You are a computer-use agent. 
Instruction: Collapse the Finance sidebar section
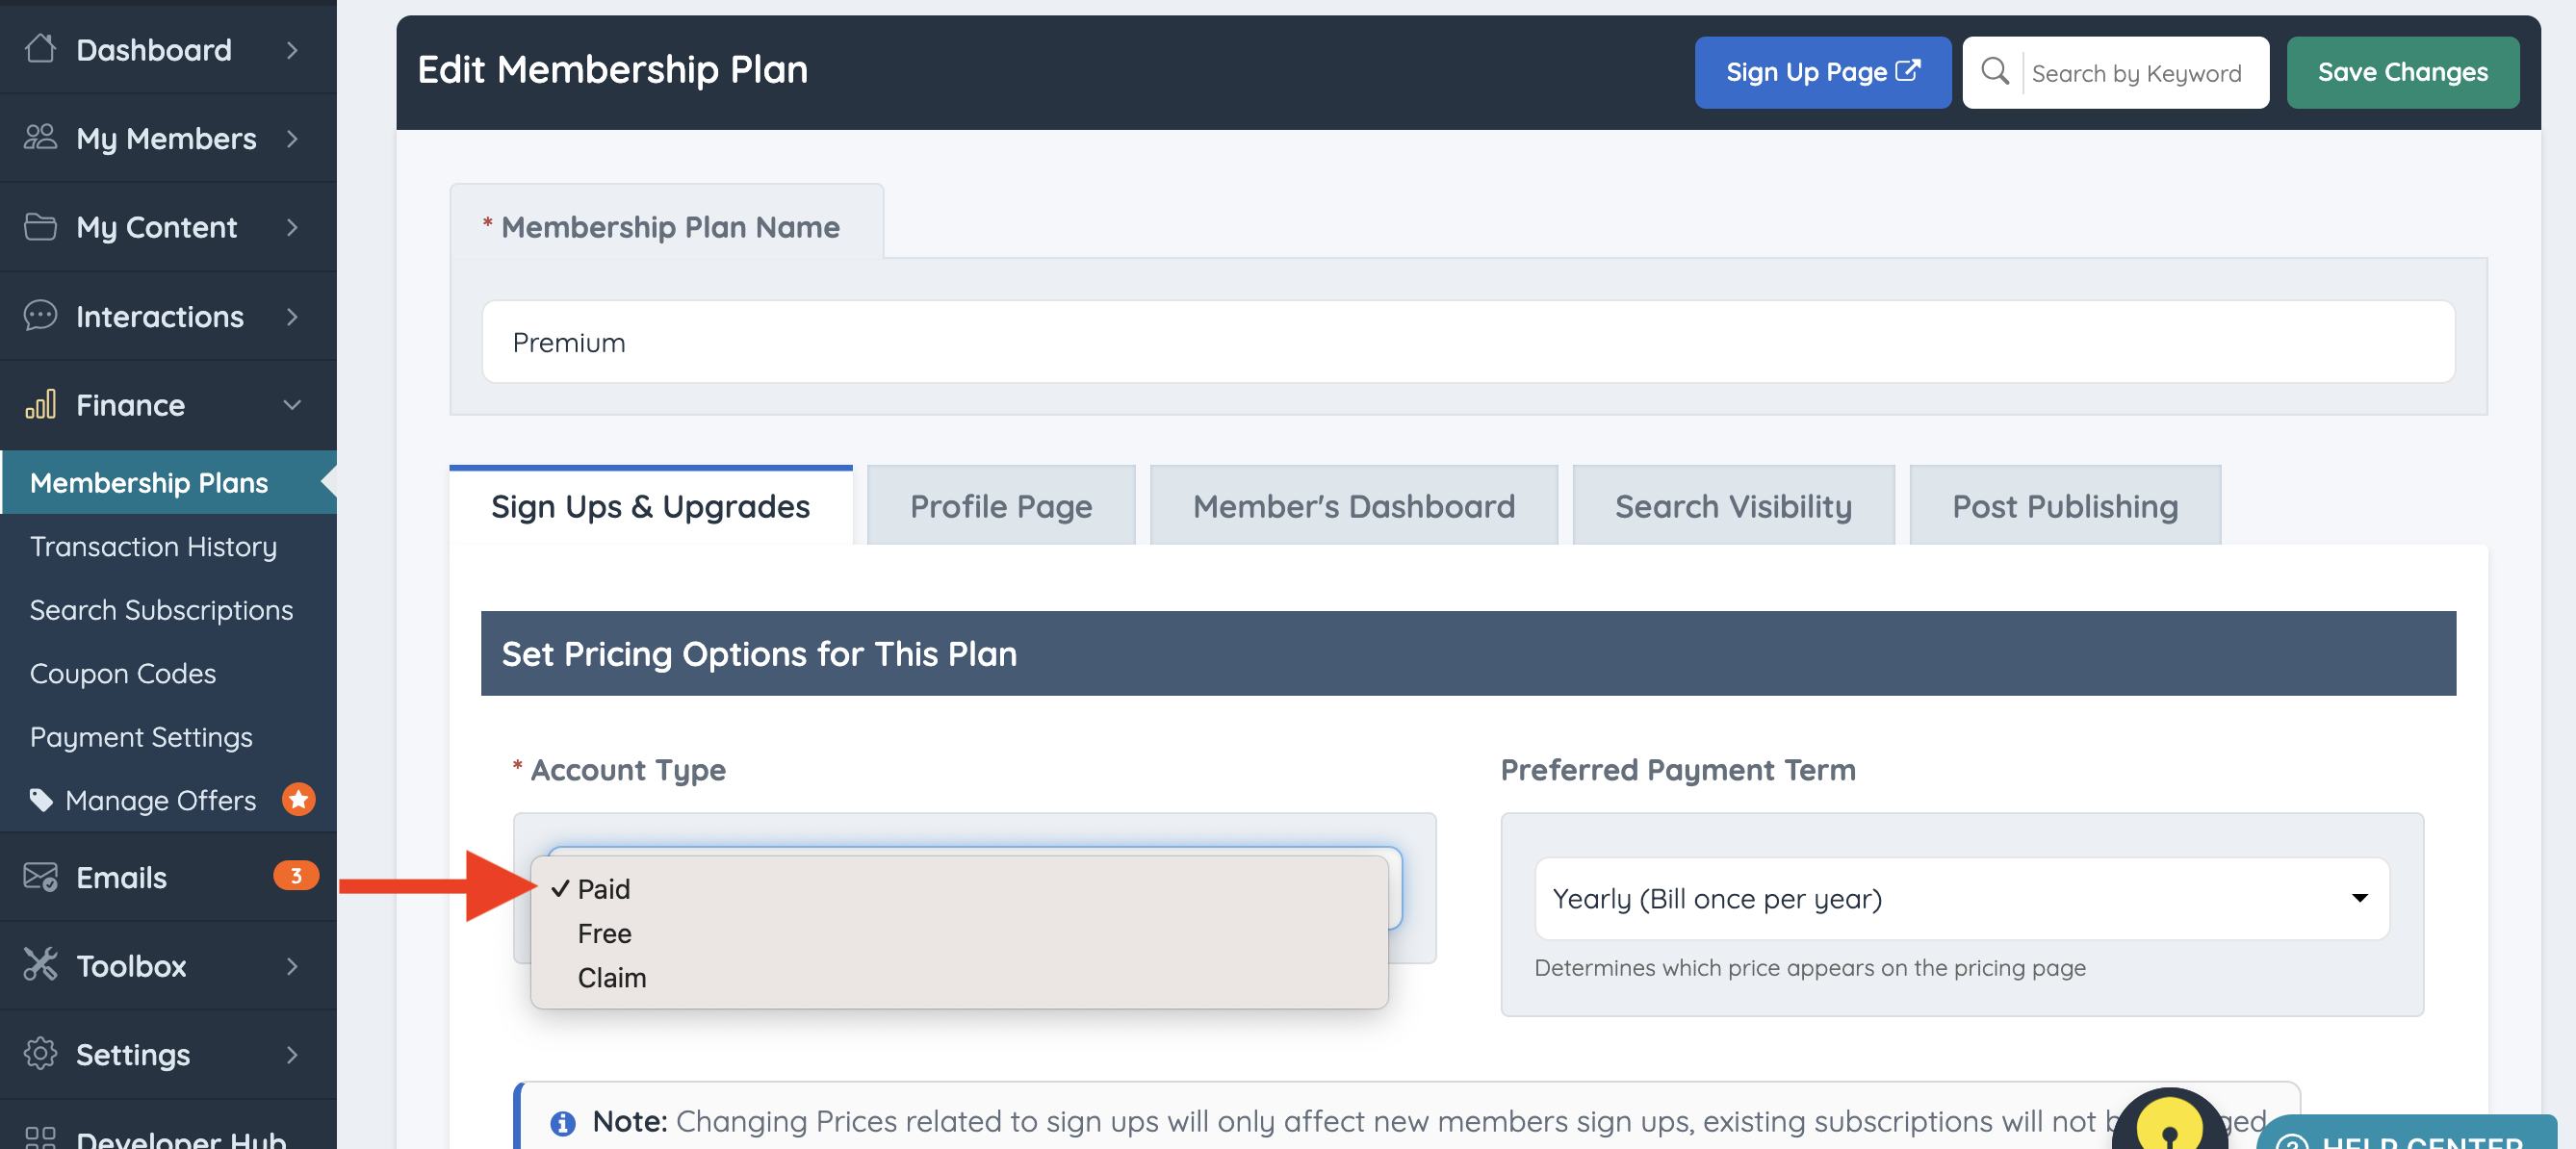coord(292,405)
